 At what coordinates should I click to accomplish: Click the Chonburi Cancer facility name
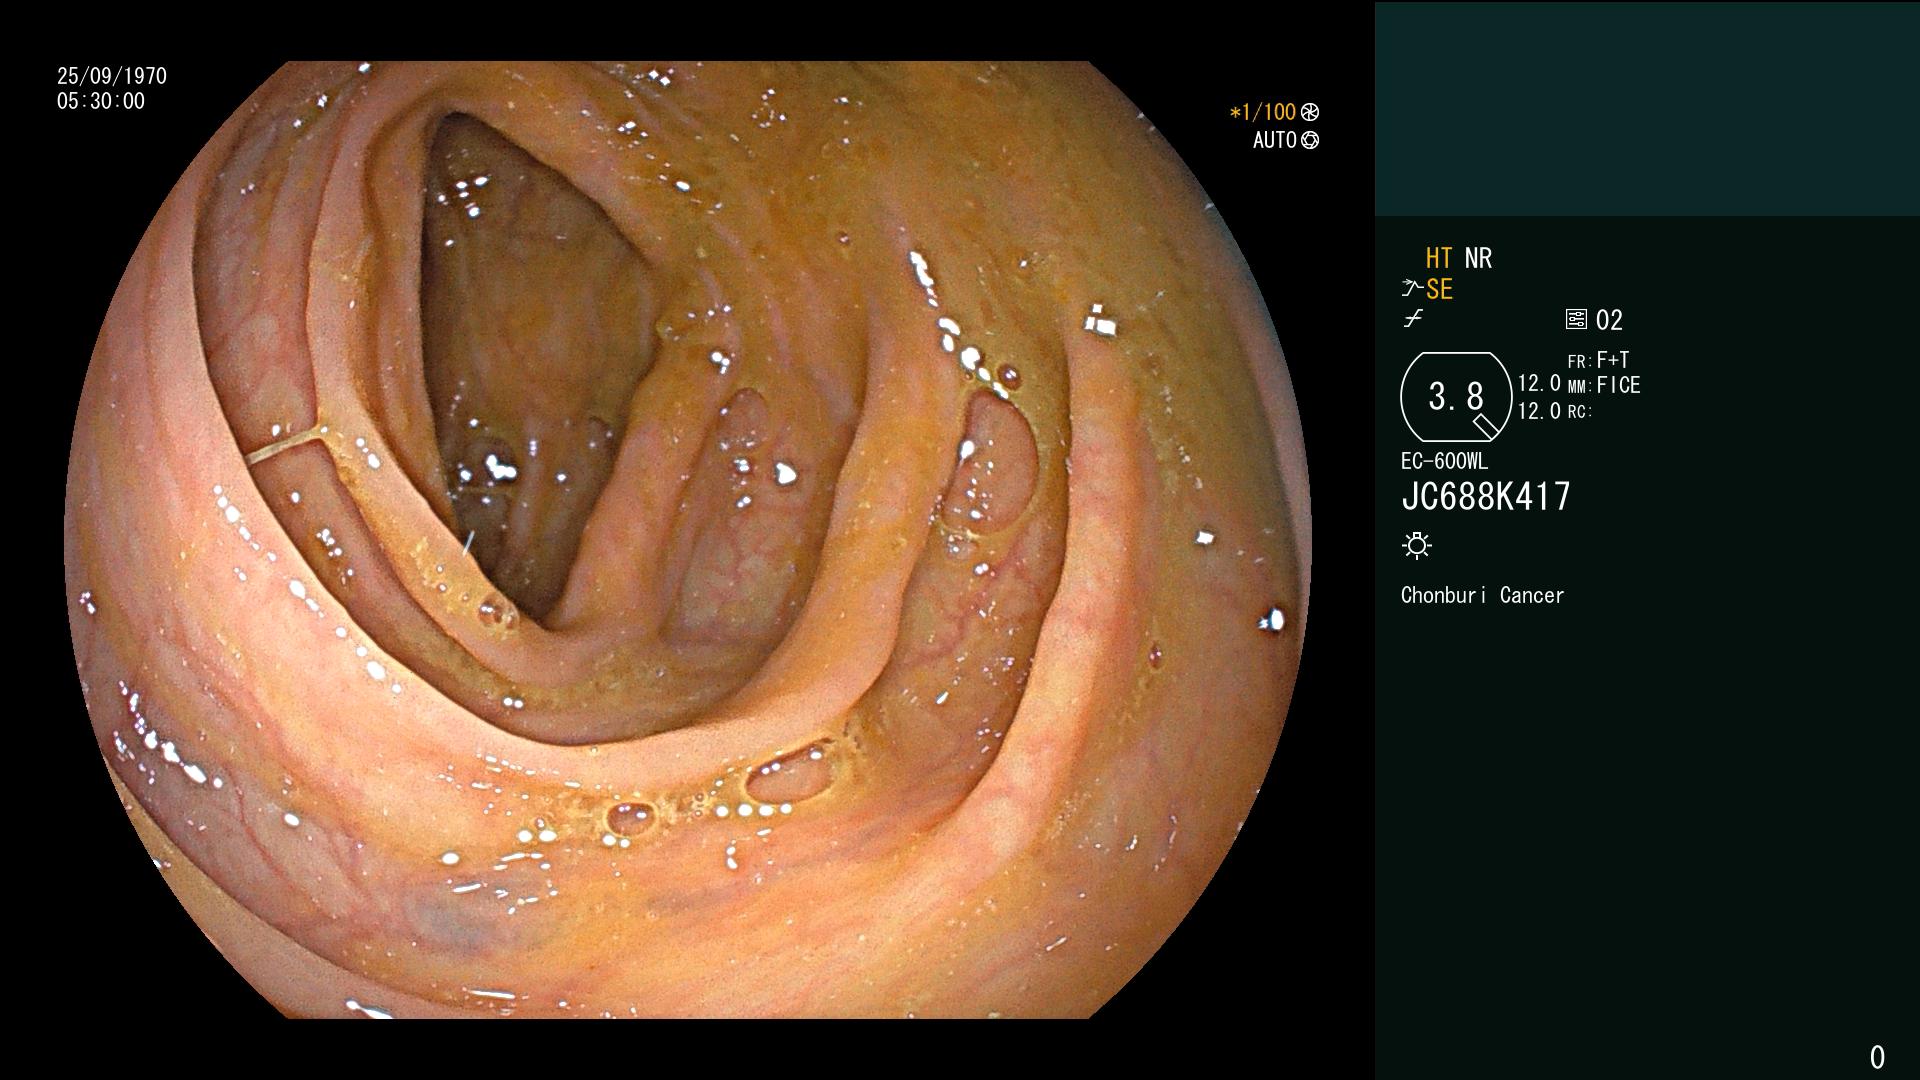[x=1482, y=596]
